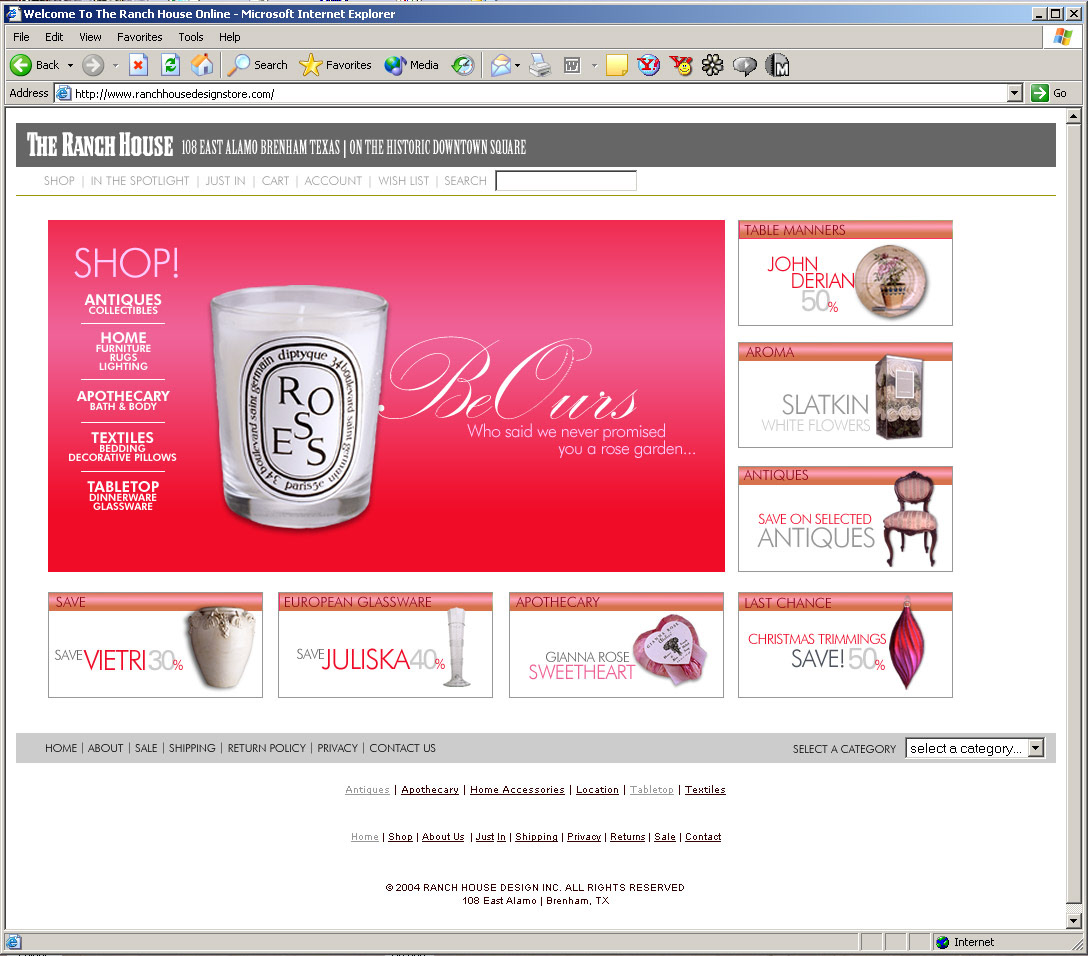
Task: Click the M logo toolbar icon
Action: pos(777,65)
